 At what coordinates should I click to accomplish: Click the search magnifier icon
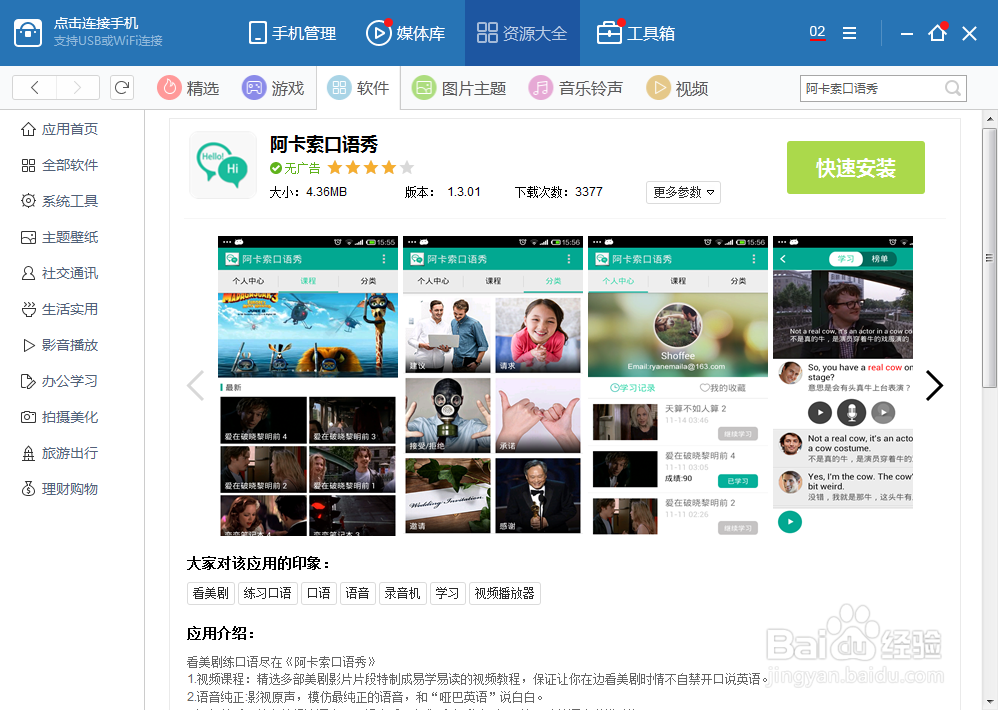(x=953, y=88)
